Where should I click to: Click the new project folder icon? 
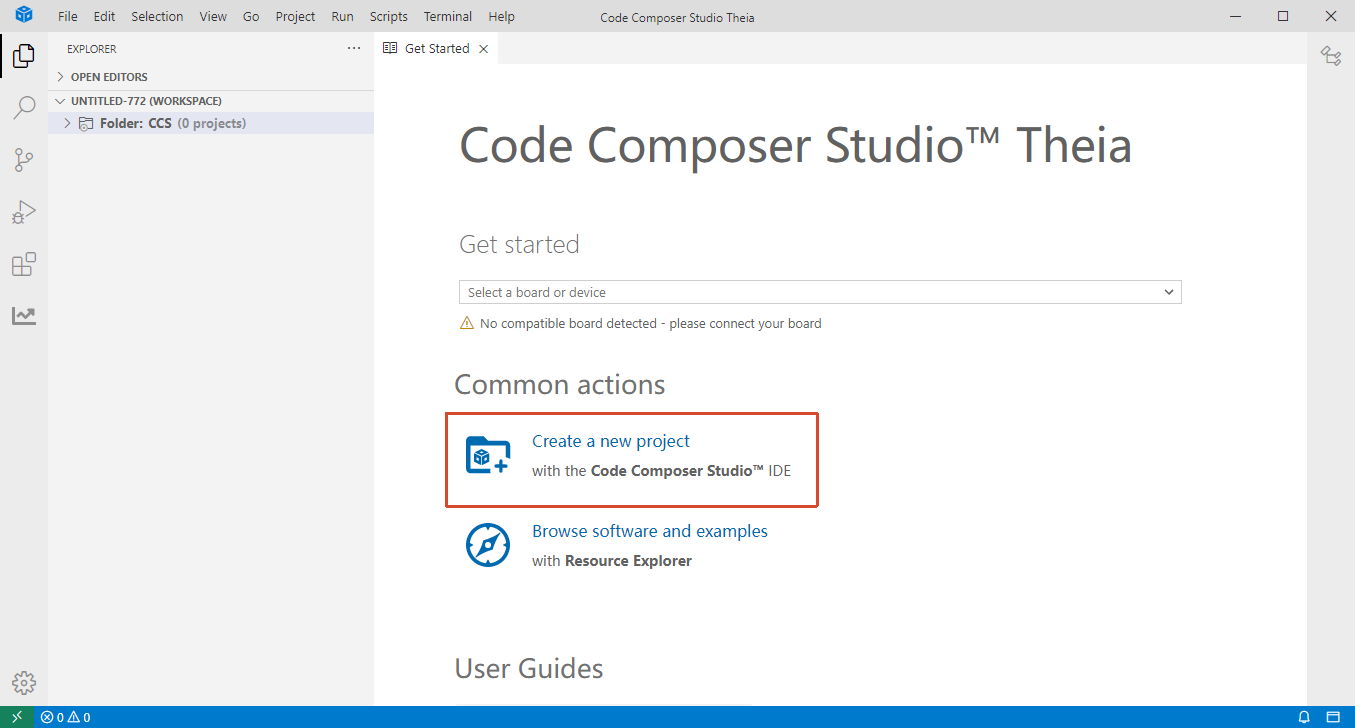(x=489, y=456)
